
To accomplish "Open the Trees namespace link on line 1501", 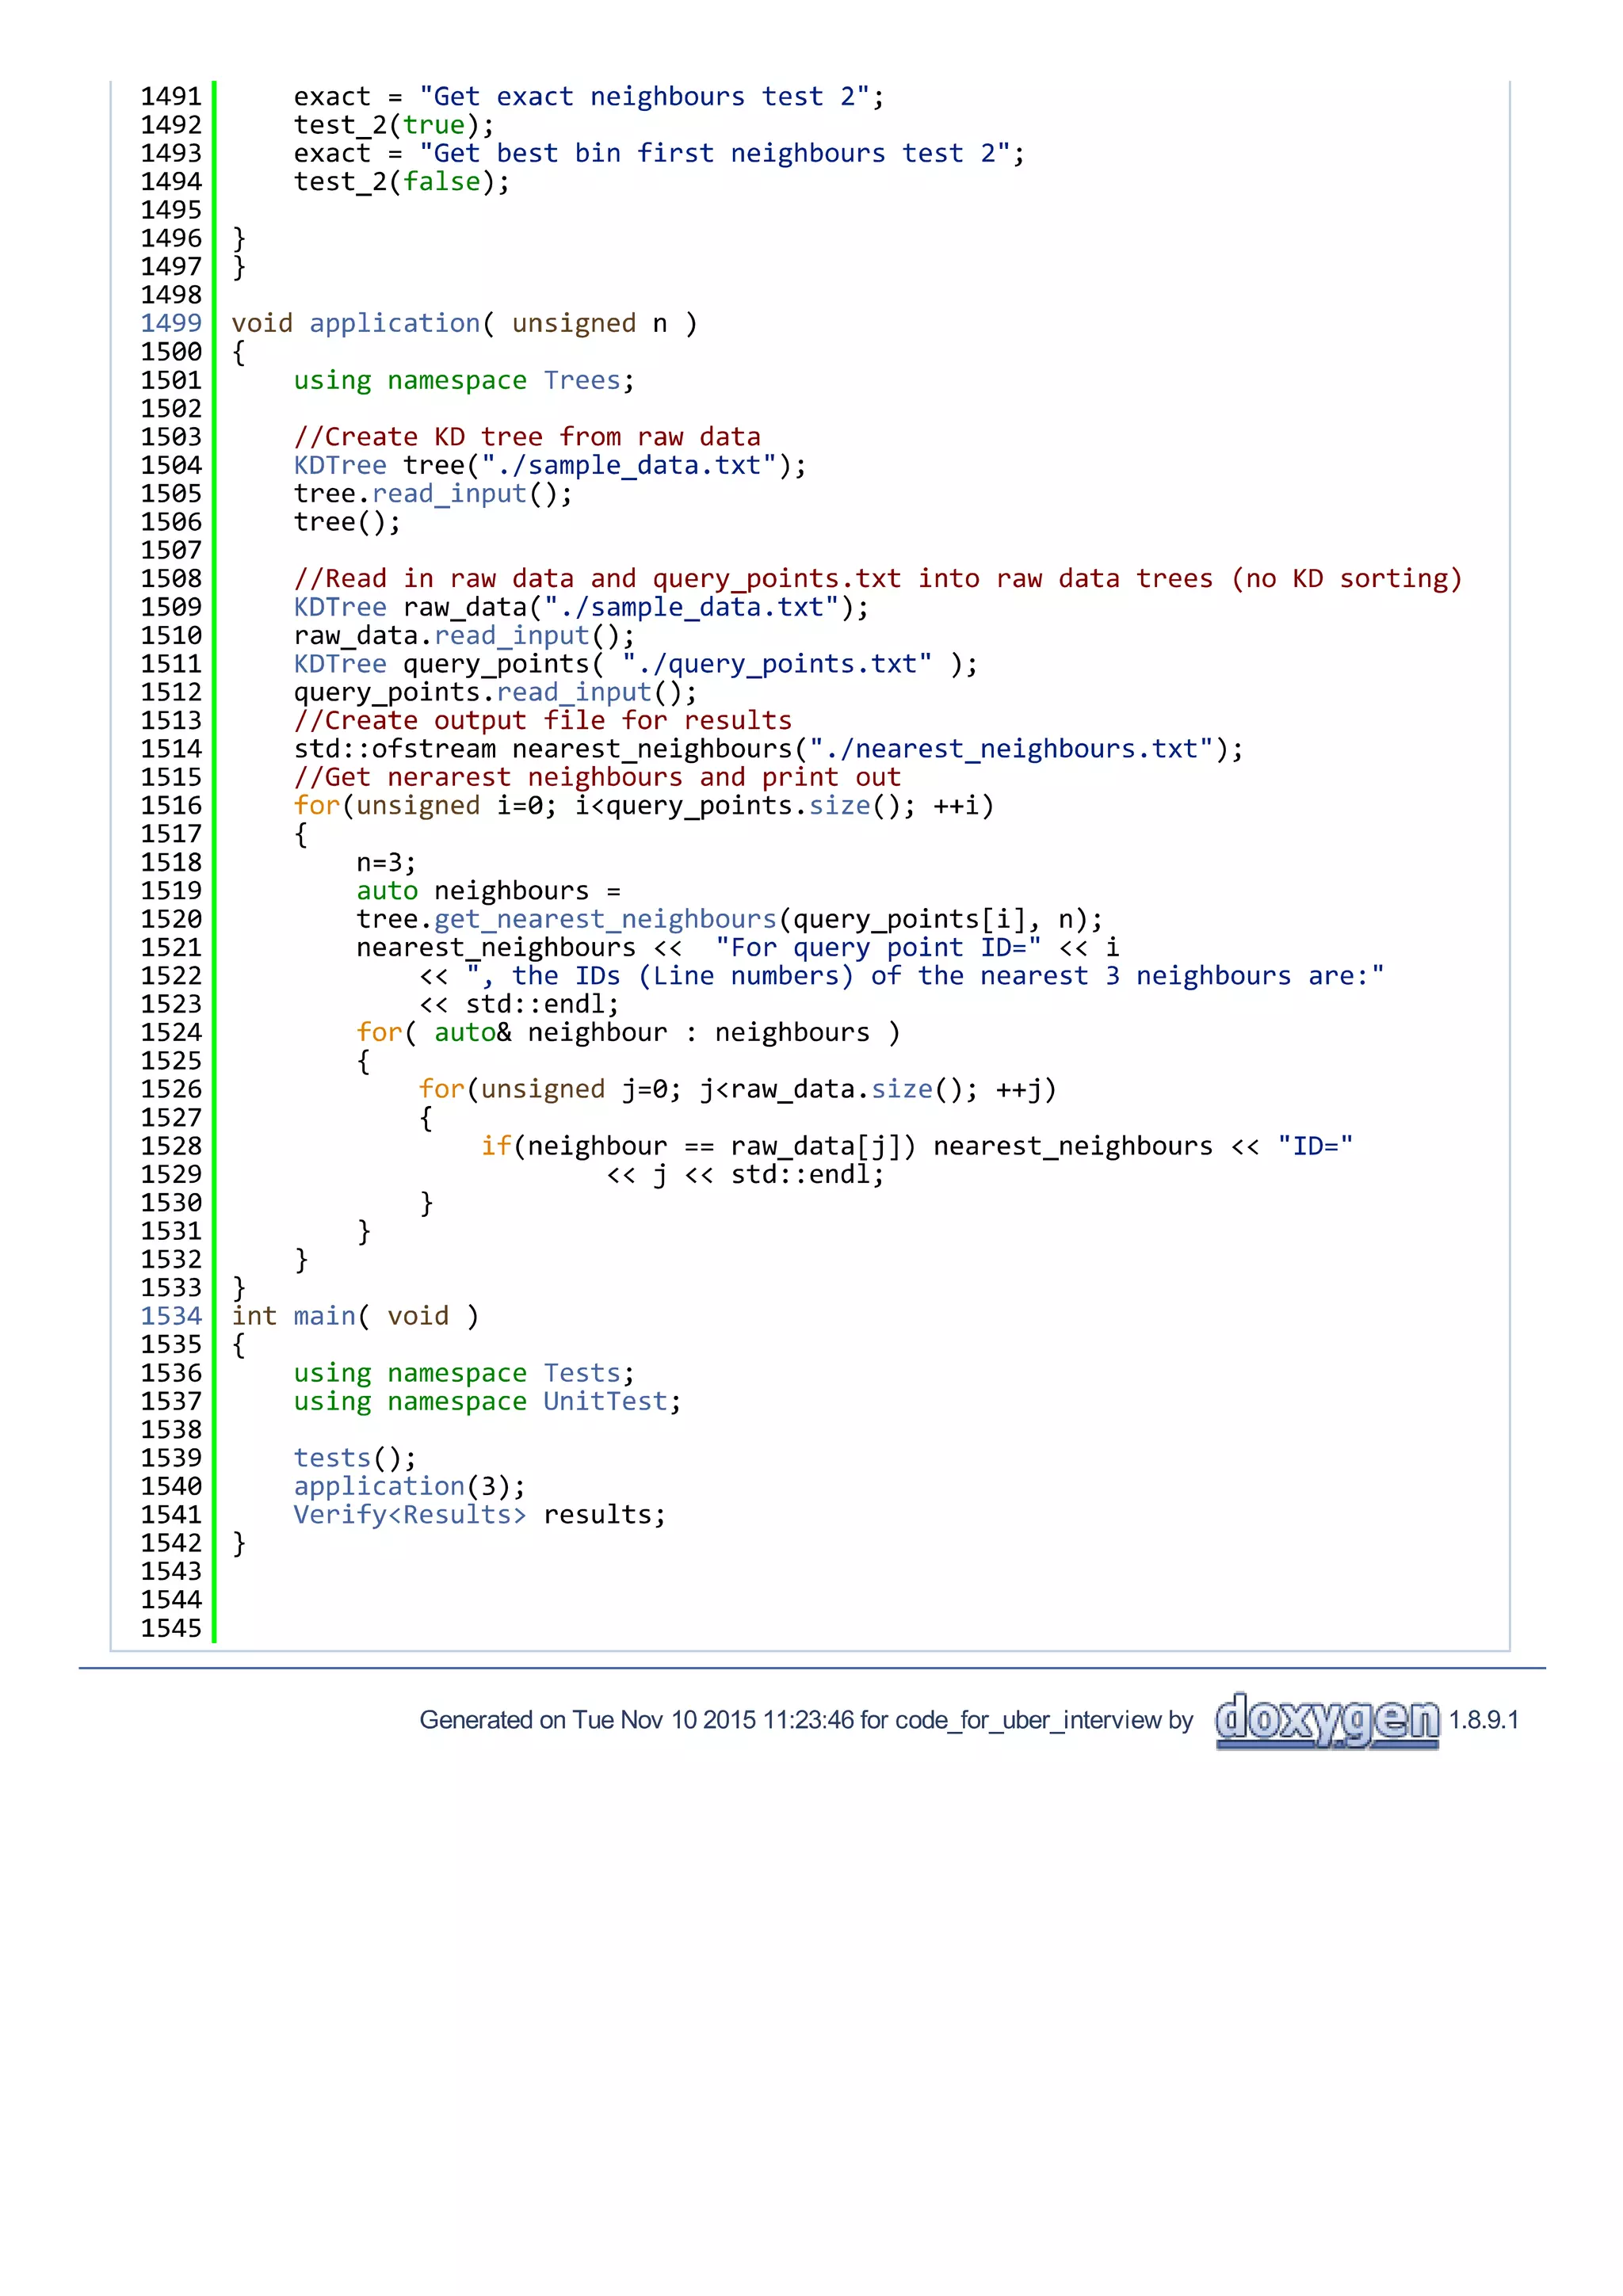I will click(582, 380).
